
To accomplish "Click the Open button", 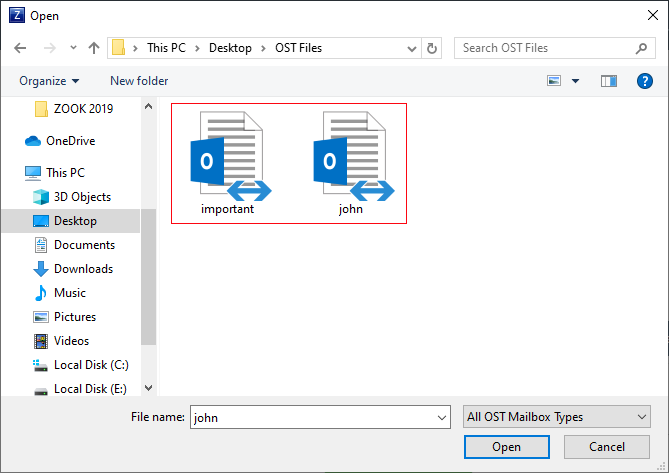I will 506,447.
